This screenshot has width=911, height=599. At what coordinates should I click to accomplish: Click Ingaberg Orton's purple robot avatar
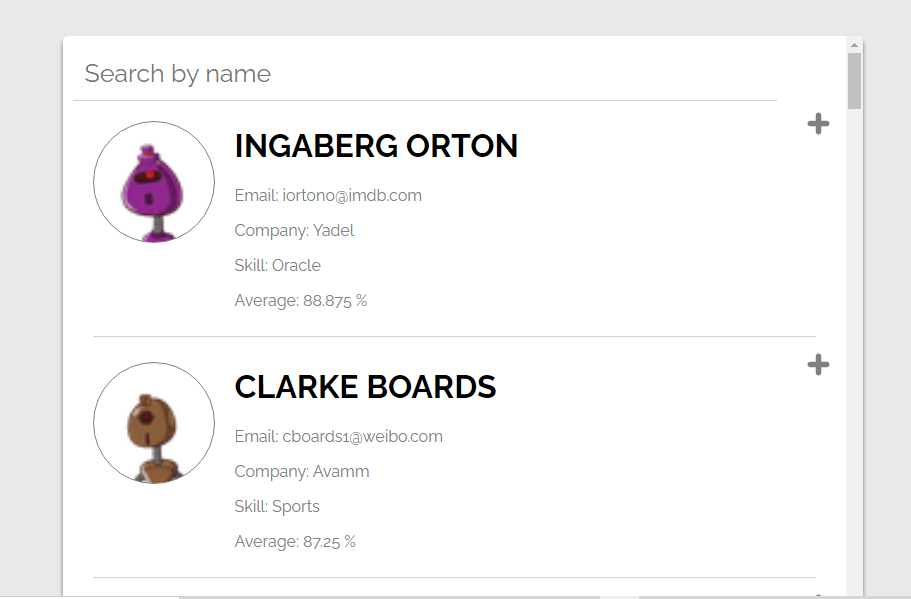[x=154, y=182]
